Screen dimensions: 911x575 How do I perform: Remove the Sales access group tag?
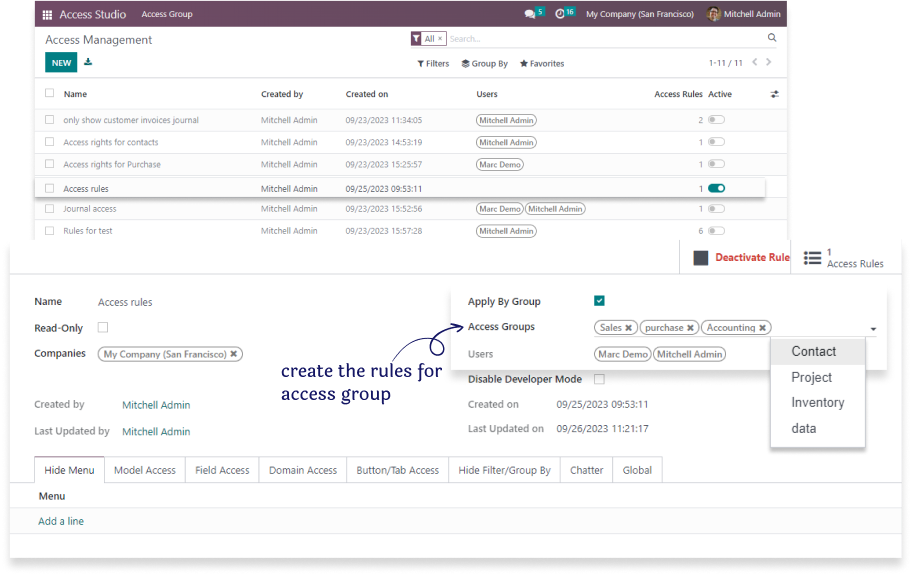coord(629,328)
